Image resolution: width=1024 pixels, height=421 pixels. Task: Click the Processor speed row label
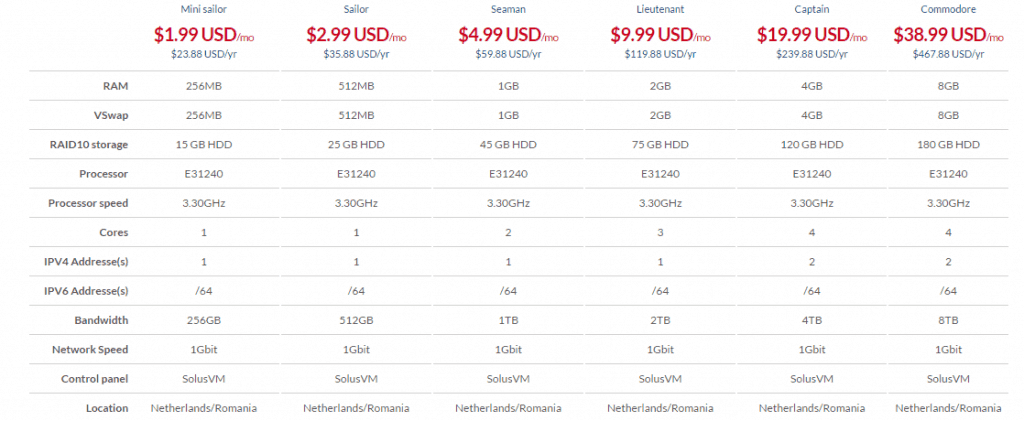(88, 203)
